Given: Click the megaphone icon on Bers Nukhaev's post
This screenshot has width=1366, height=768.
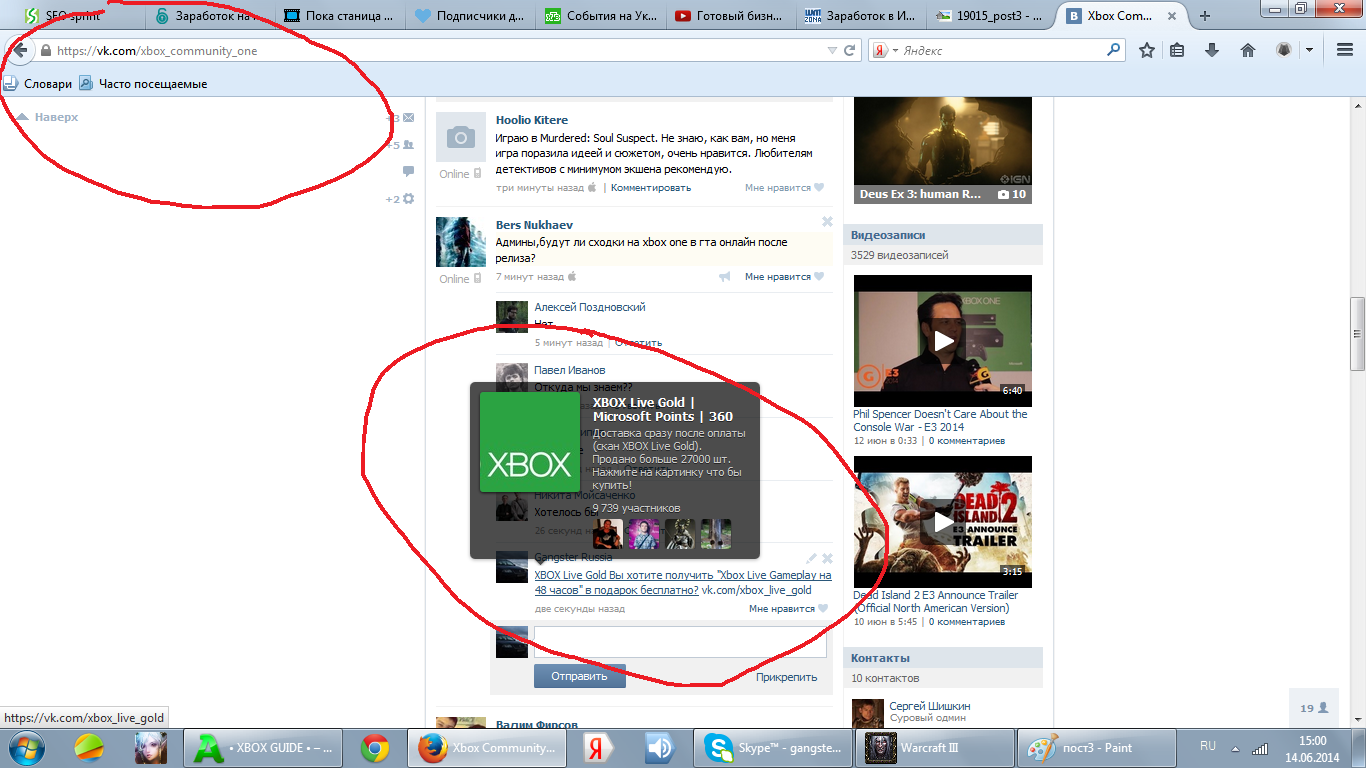Looking at the screenshot, I should [725, 277].
